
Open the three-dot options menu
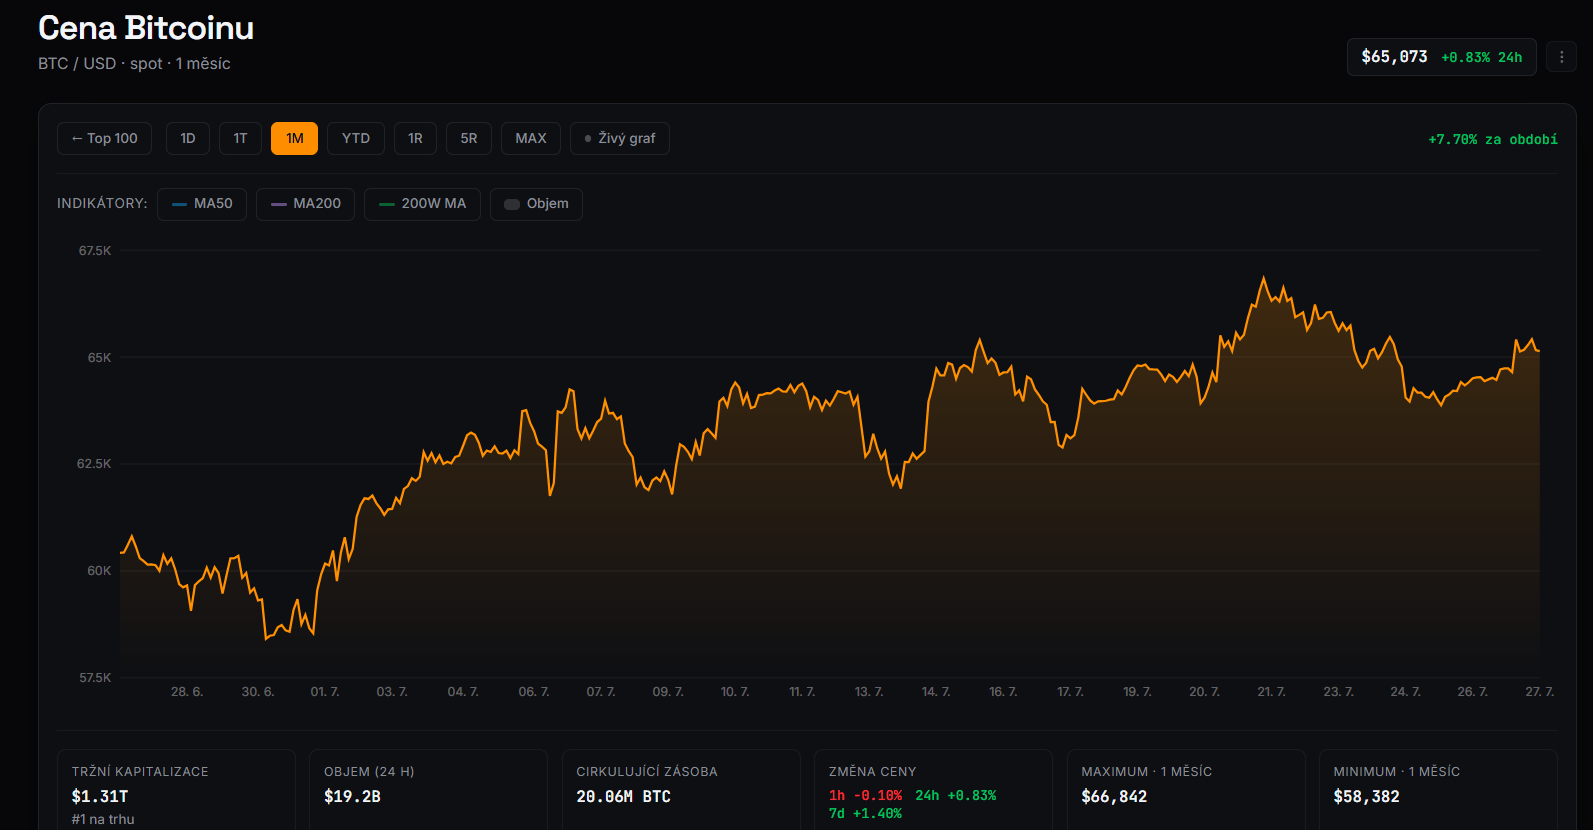pyautogui.click(x=1561, y=57)
